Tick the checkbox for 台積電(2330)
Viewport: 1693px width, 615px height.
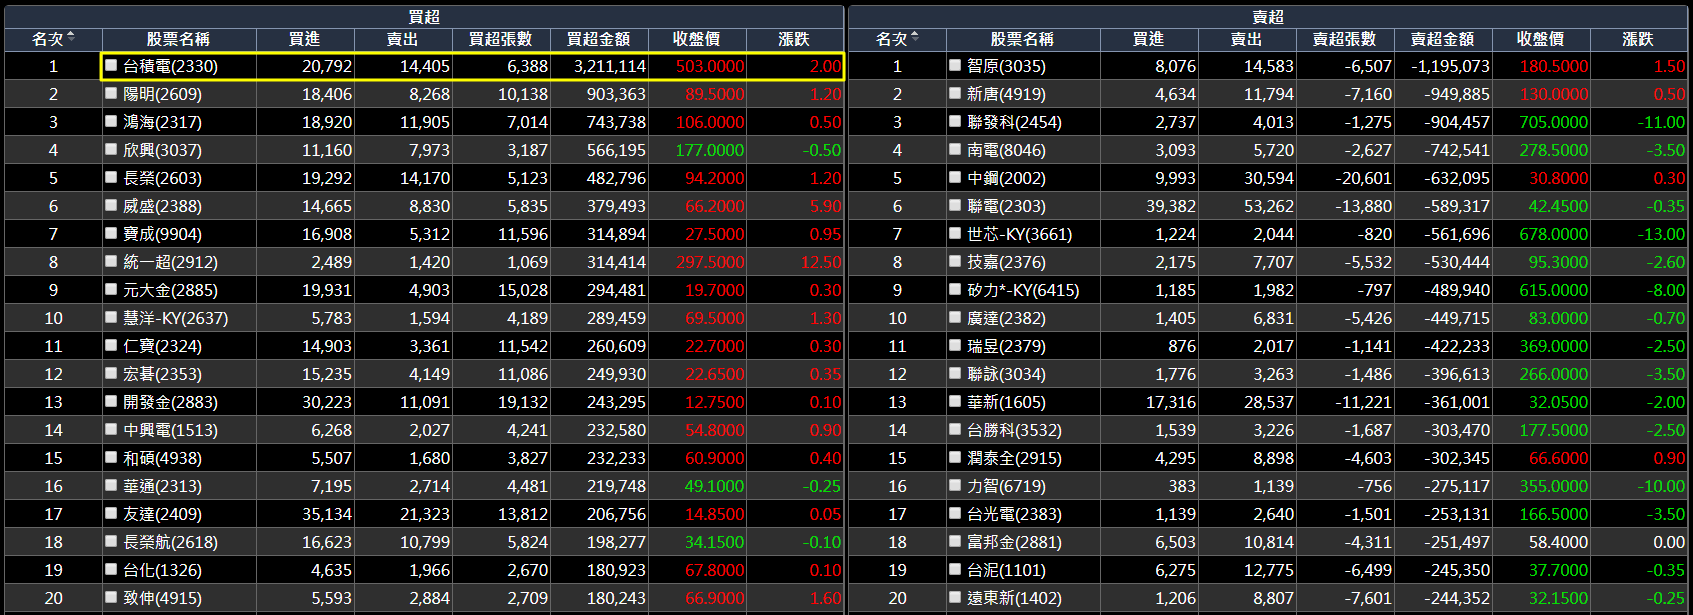click(111, 65)
